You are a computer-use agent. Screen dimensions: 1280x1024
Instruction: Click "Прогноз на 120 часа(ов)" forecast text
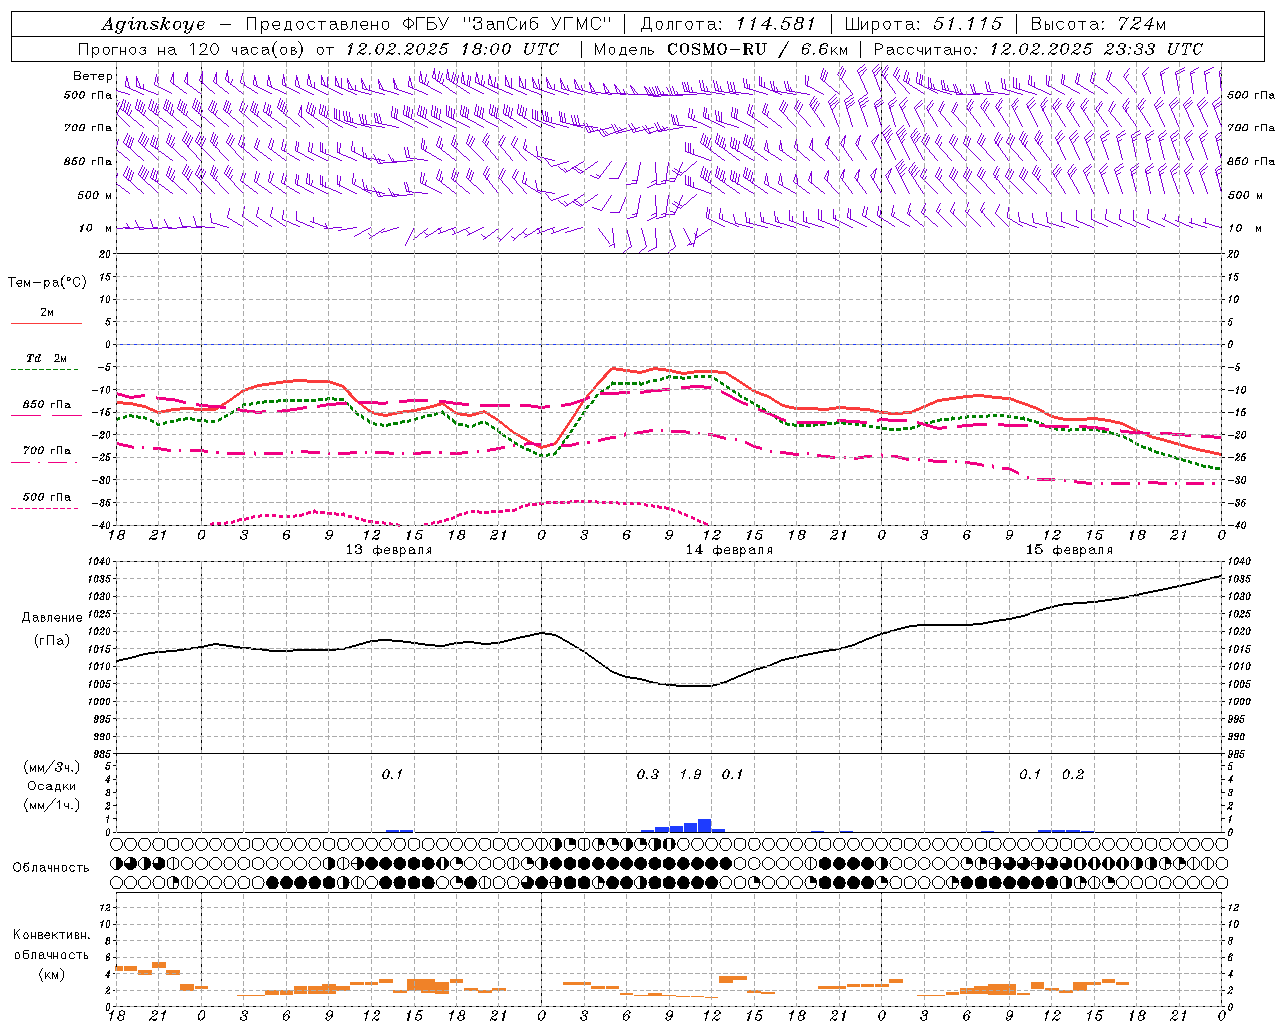193,49
